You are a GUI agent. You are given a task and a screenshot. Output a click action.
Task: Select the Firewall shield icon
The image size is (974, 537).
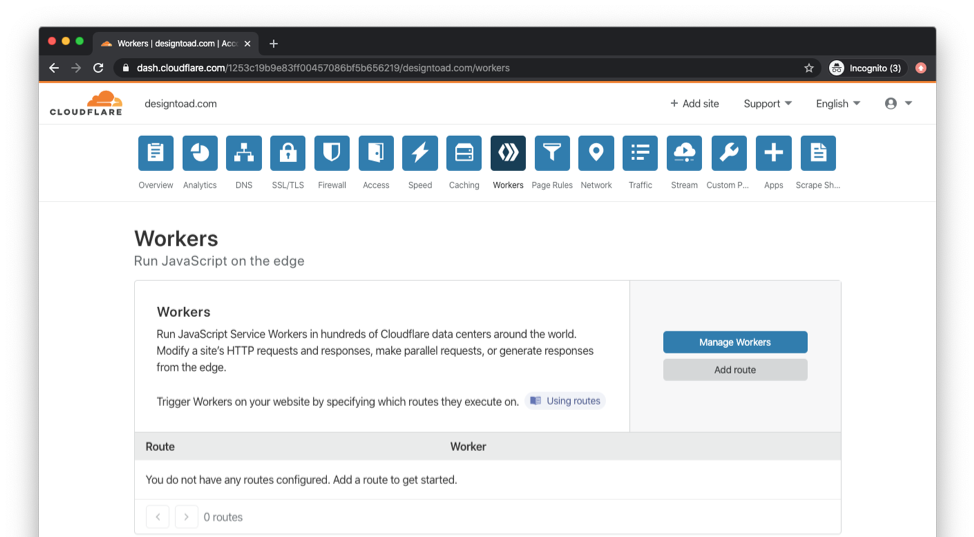[332, 153]
